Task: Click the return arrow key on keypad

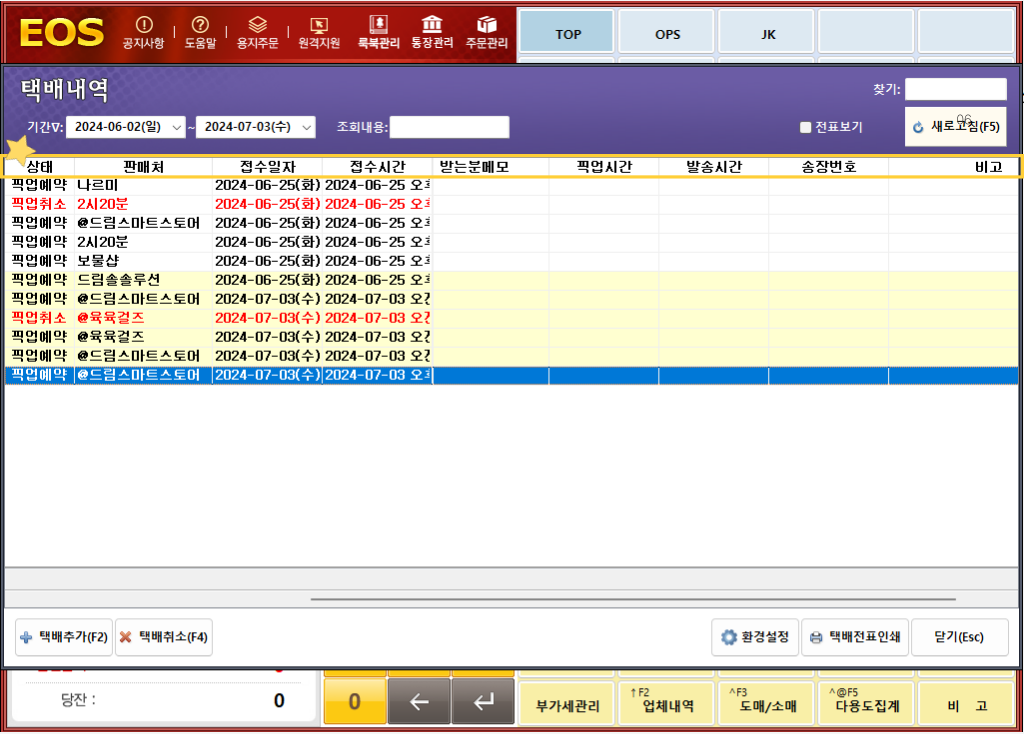Action: (483, 701)
